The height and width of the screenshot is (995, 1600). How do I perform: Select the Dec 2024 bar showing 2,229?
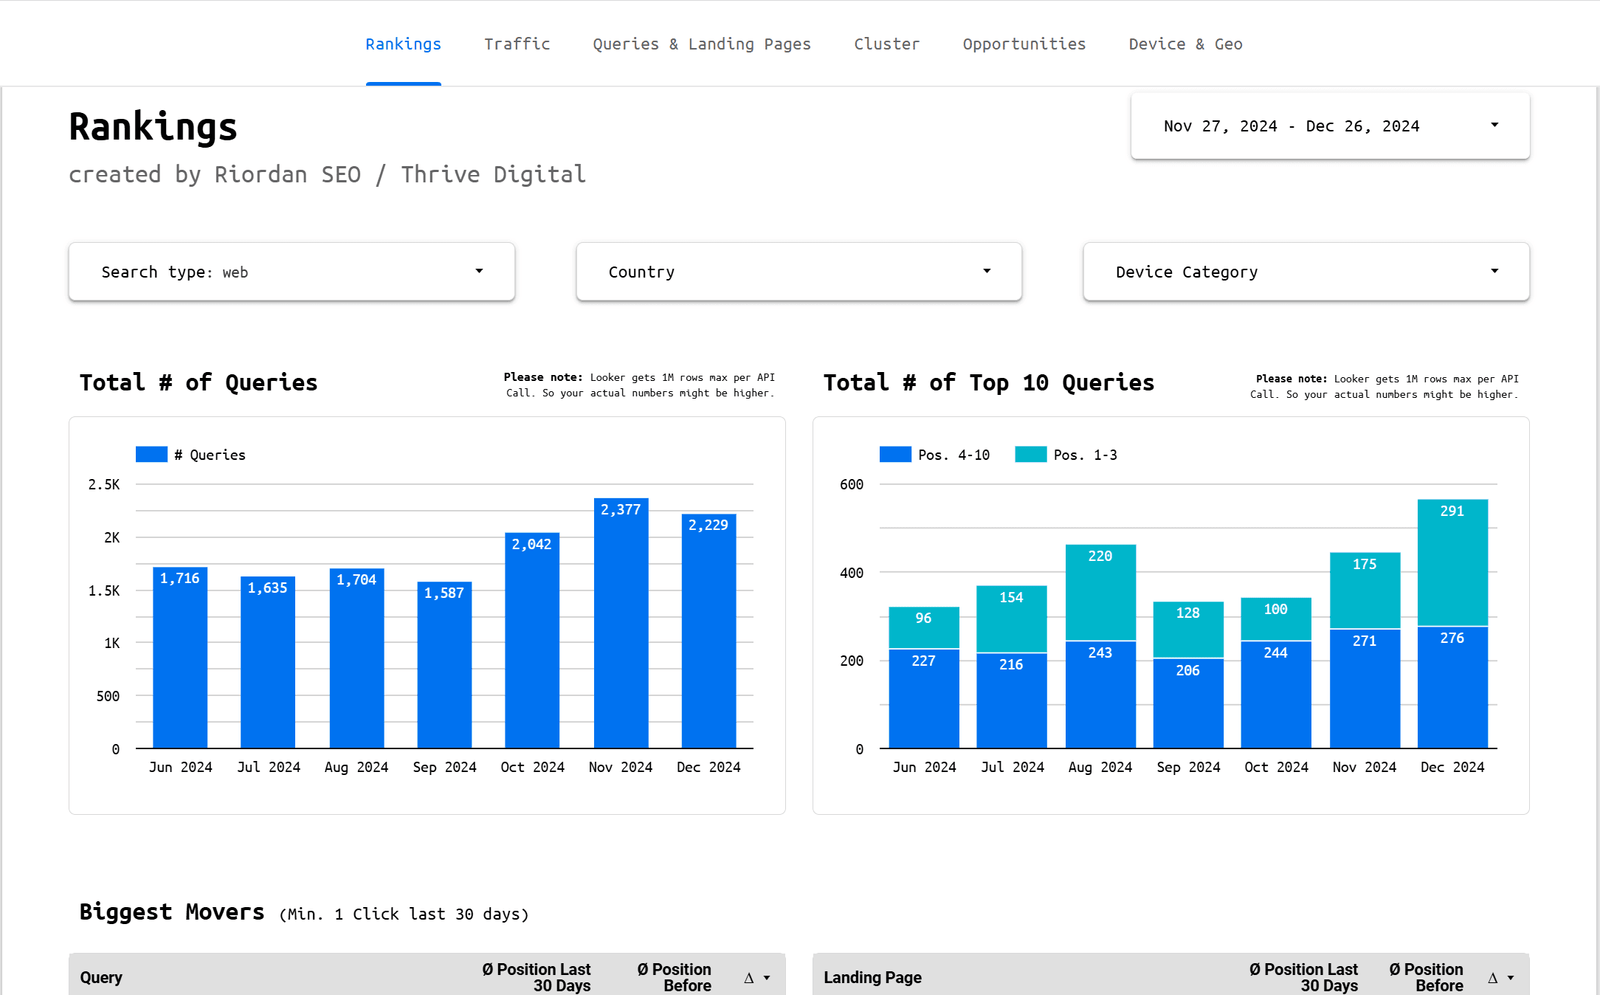tap(709, 631)
